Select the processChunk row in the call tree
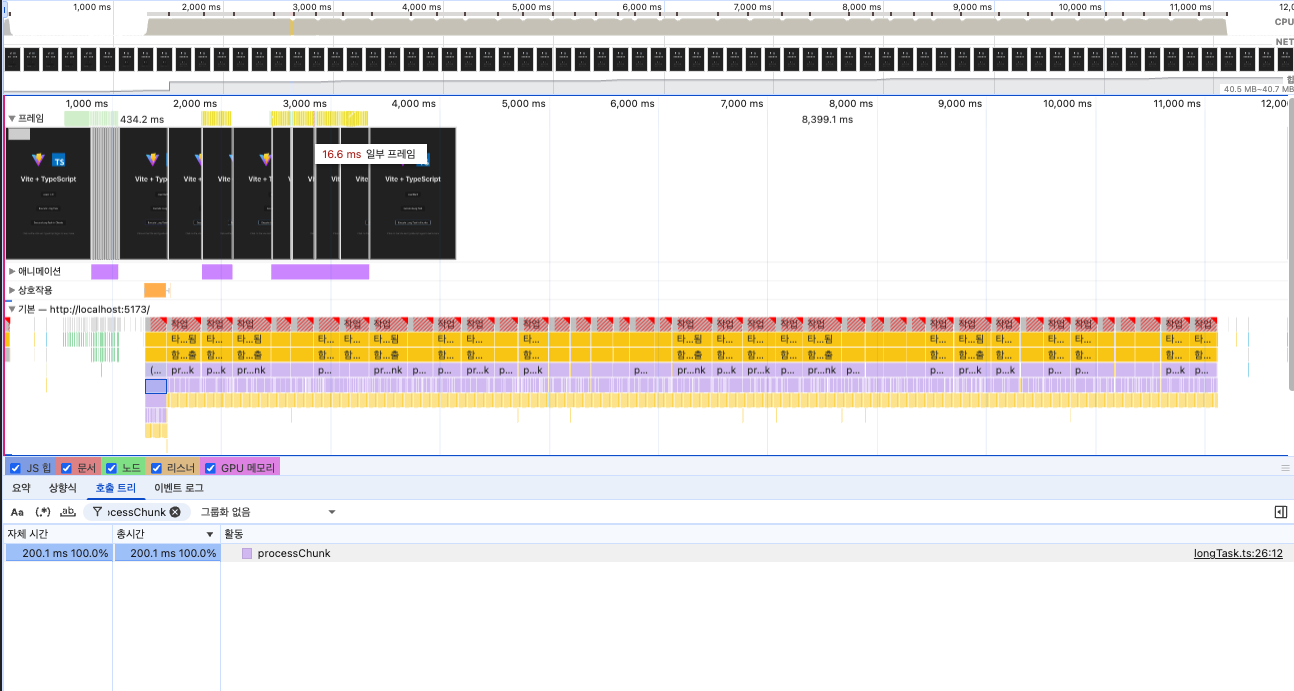 (647, 553)
